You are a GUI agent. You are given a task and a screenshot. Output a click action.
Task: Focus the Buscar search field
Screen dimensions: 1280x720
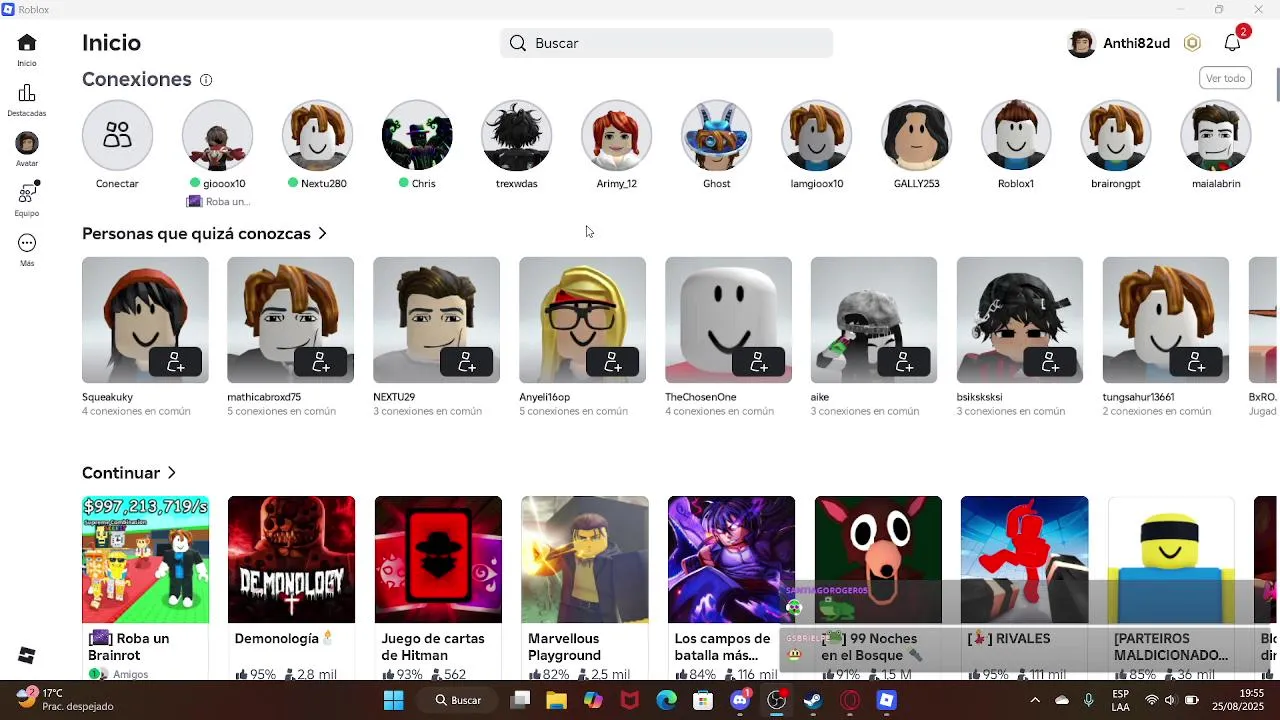pos(666,43)
